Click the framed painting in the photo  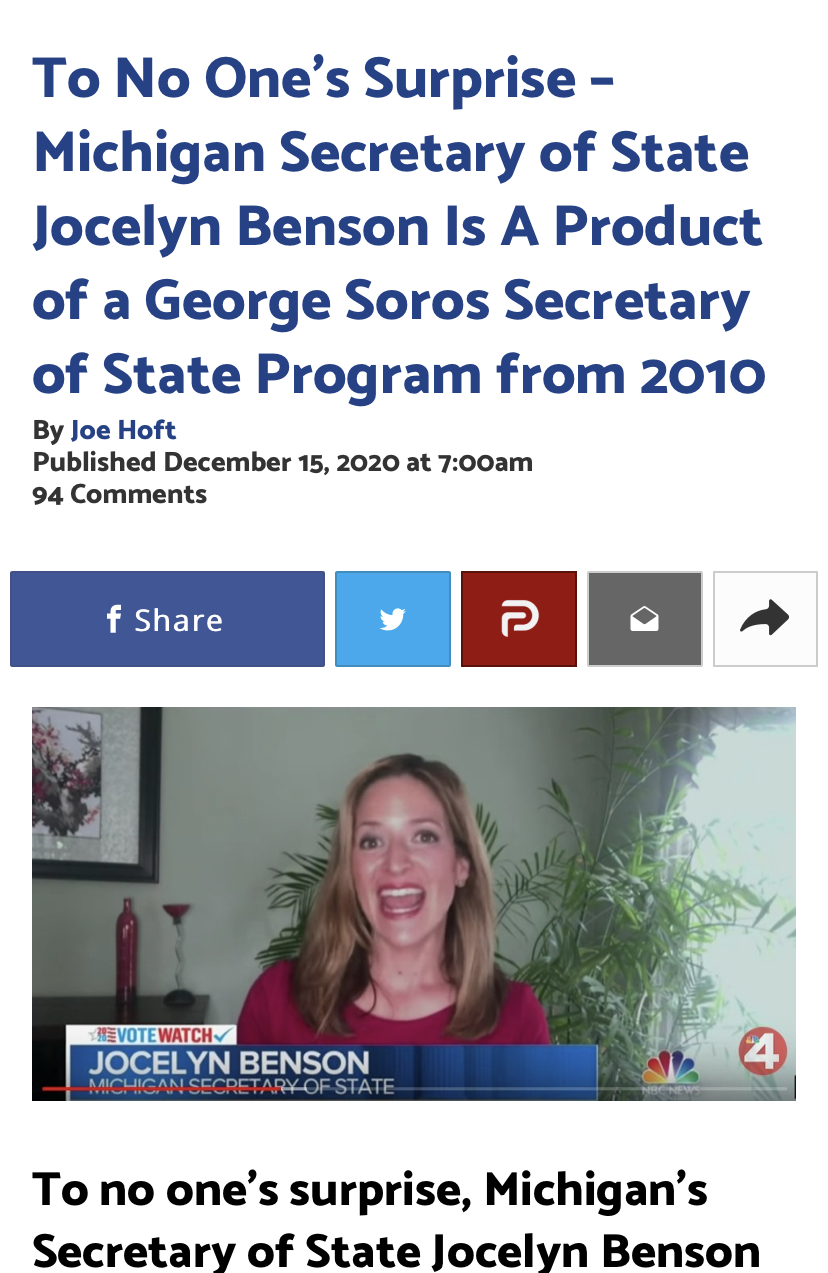pos(96,795)
